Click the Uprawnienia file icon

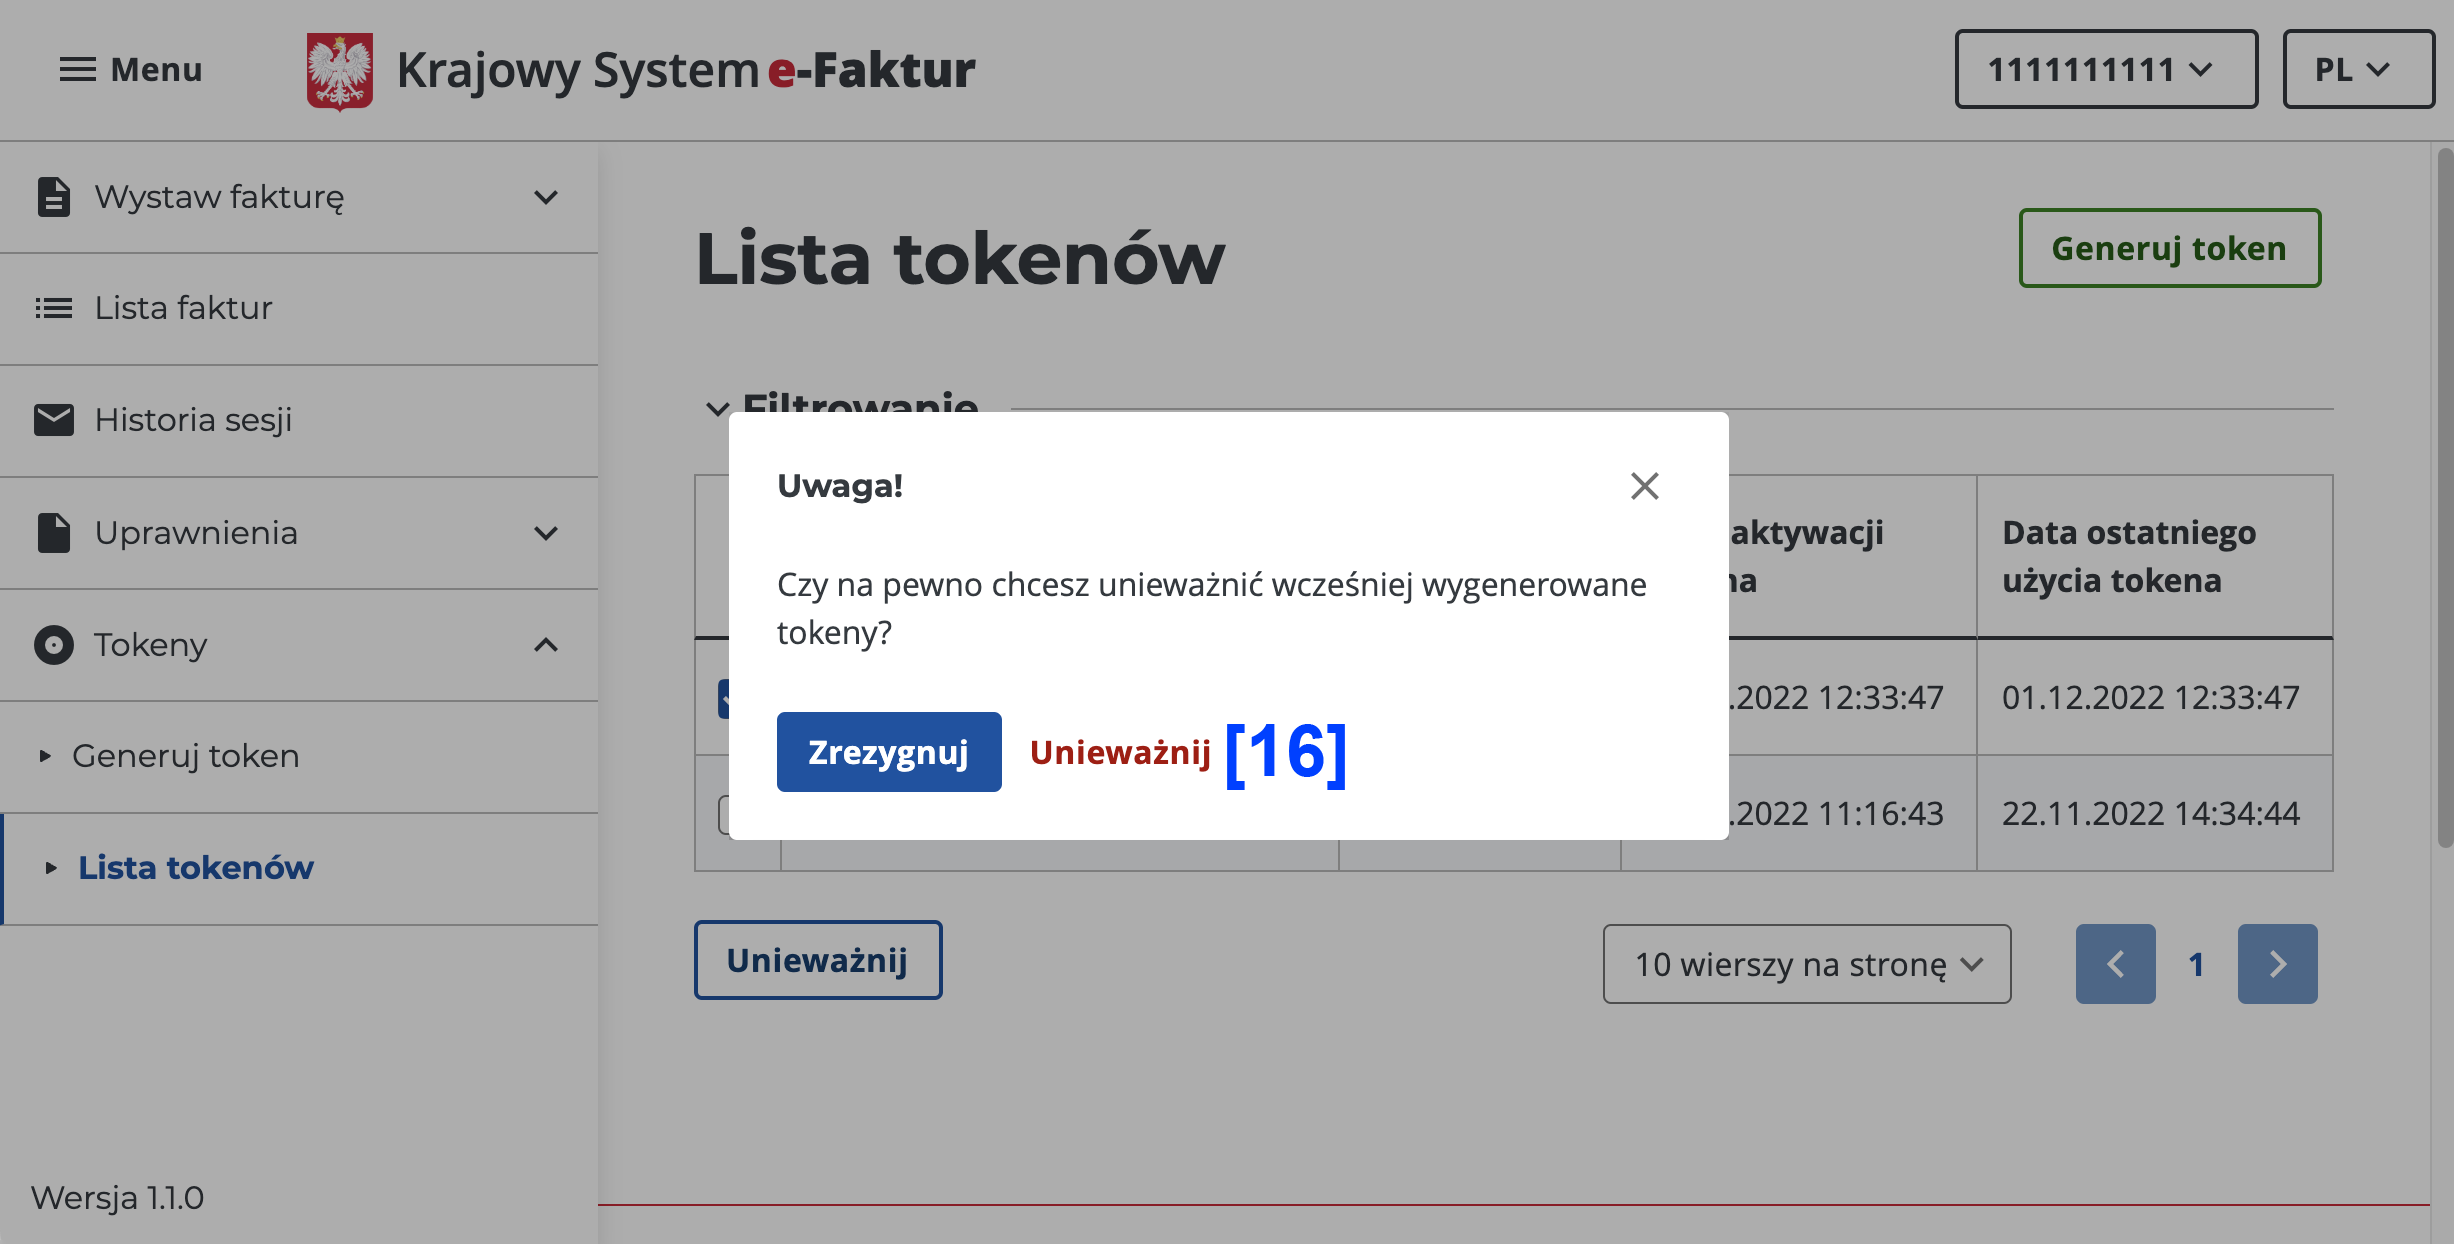54,533
